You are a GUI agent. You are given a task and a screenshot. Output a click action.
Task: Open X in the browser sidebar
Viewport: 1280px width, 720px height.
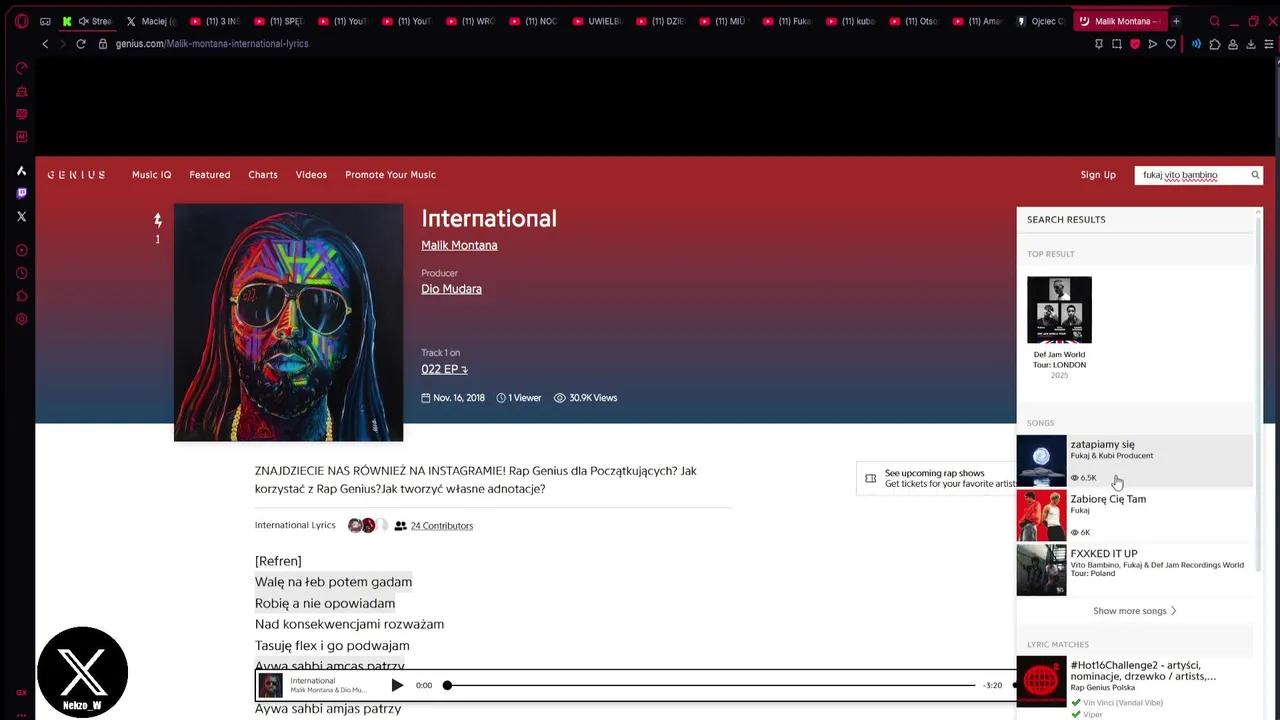[21, 216]
